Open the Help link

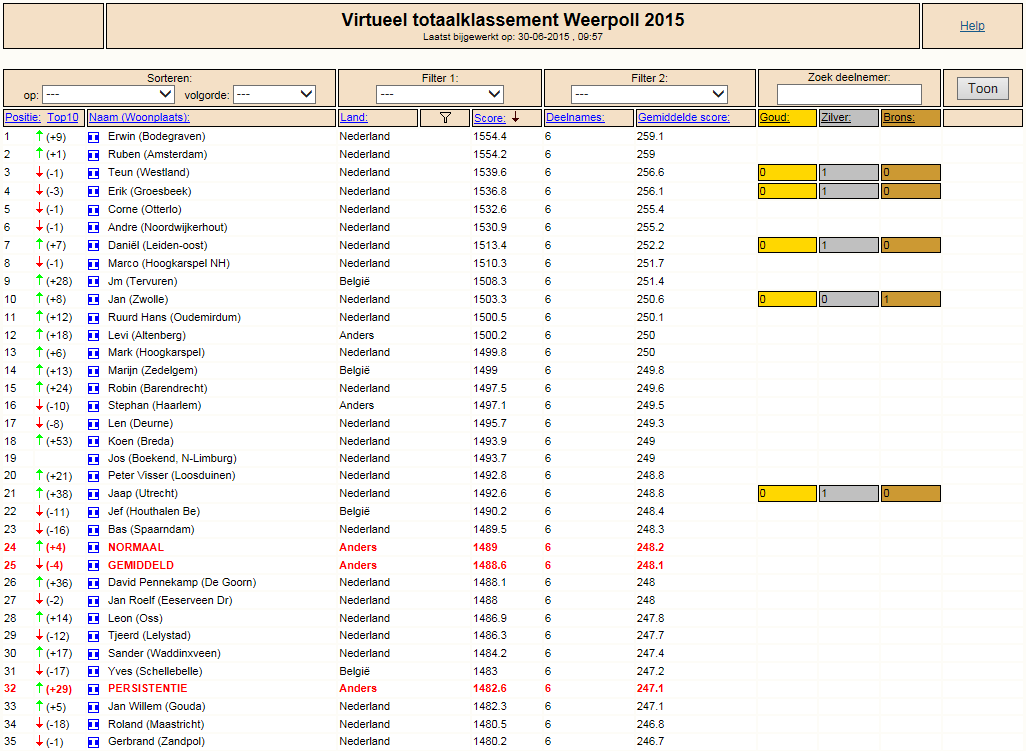972,26
